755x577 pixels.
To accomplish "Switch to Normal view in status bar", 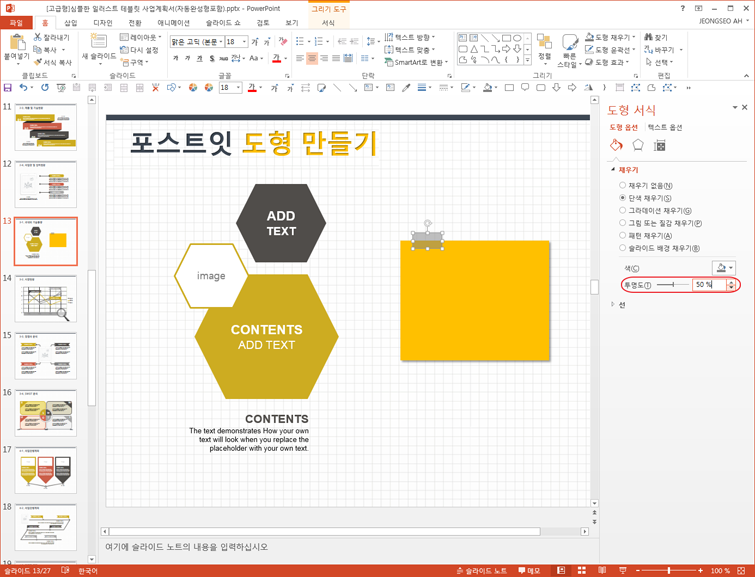I will (561, 570).
